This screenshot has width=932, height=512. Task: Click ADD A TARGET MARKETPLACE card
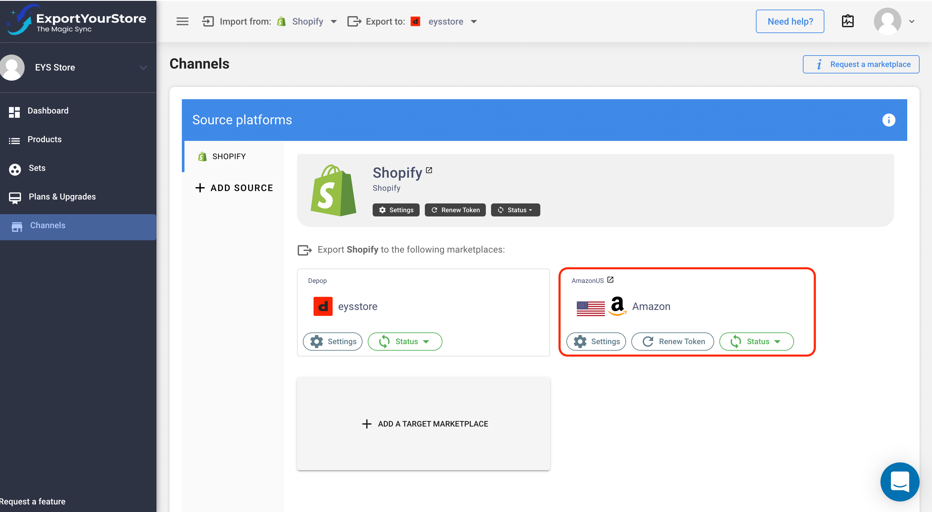point(424,423)
